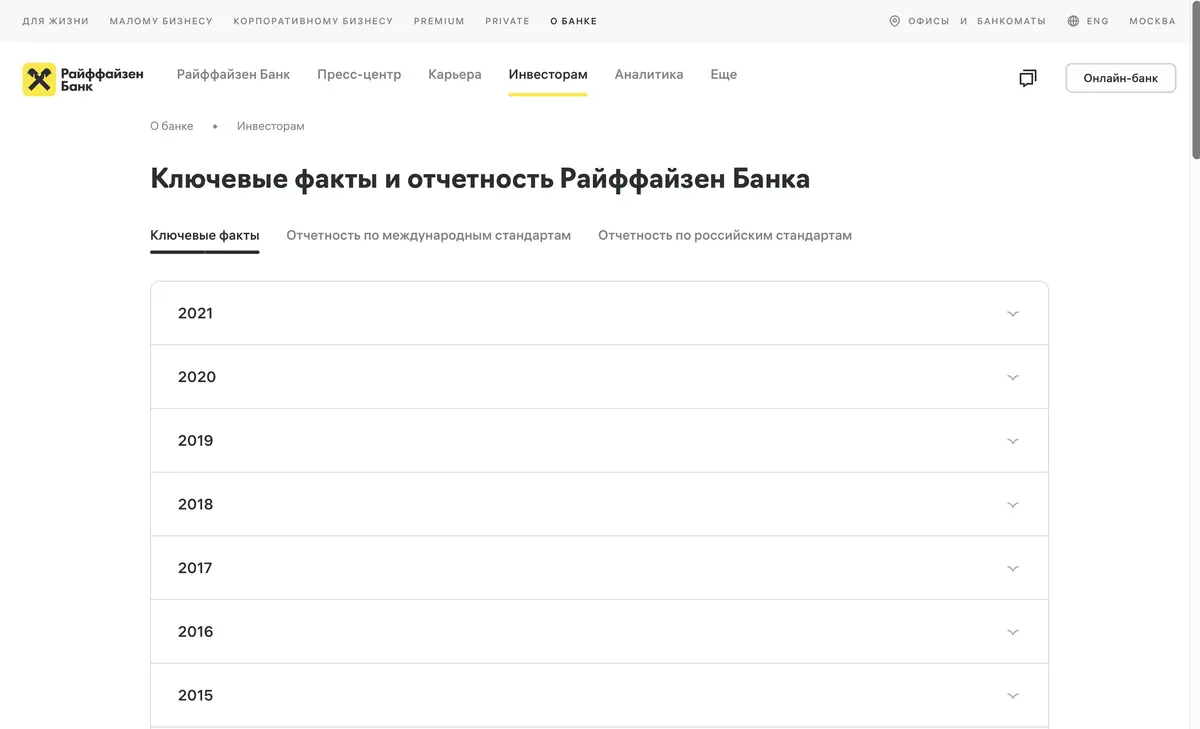Screen dimensions: 1200x729
Task: Open the Еще navigation dropdown
Action: coord(723,74)
